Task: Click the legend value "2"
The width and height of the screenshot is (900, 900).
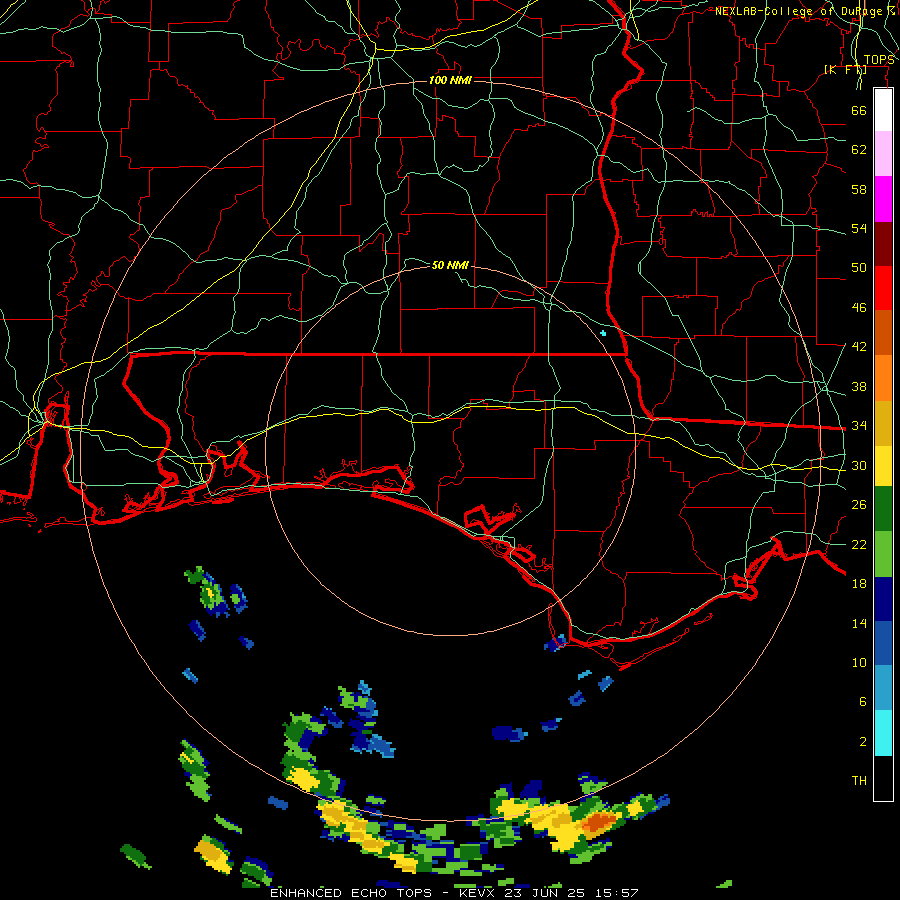Action: coord(862,742)
